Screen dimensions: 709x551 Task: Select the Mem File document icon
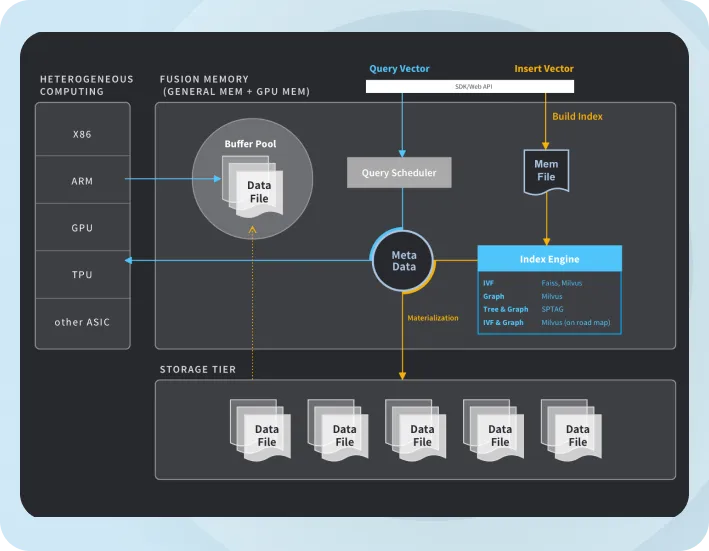click(546, 172)
